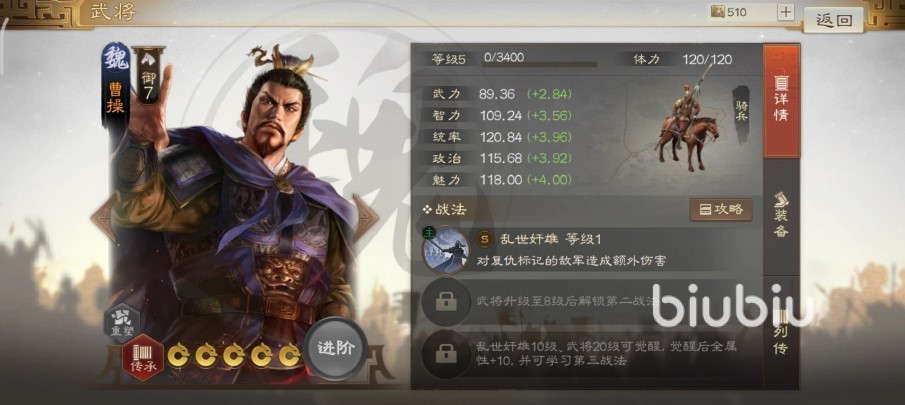Tap the first gold dragon star
905x405 pixels.
[178, 355]
